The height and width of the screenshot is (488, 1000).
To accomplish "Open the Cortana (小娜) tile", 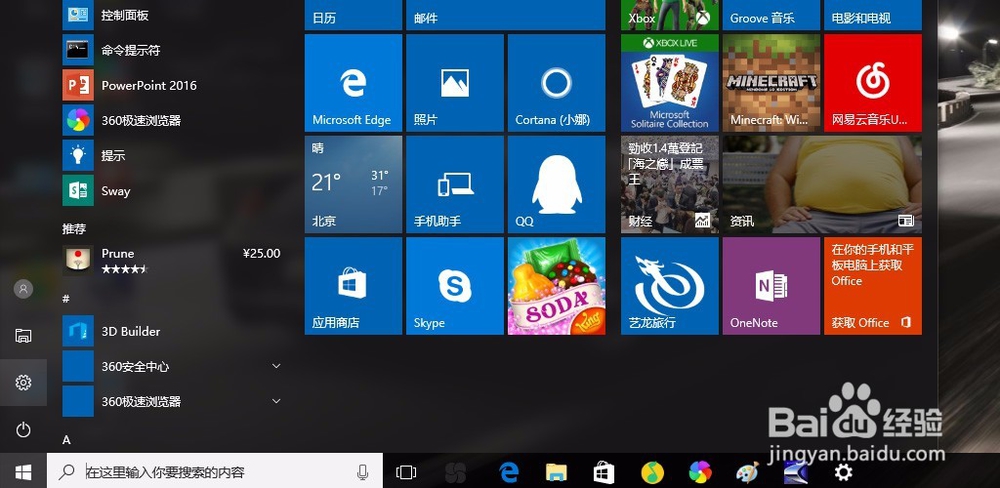I will click(x=556, y=83).
